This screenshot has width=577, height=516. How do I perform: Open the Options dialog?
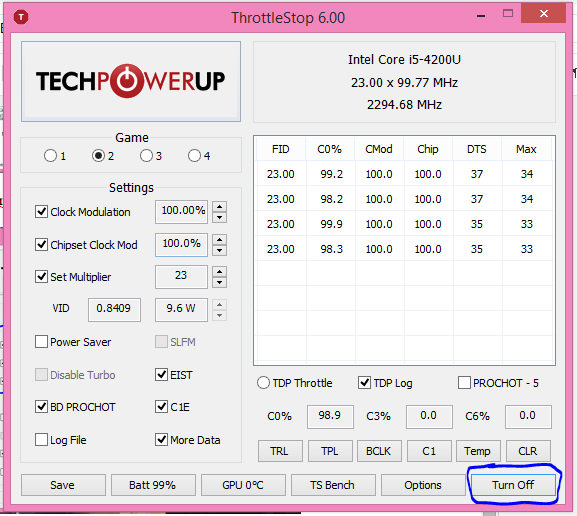[x=423, y=485]
